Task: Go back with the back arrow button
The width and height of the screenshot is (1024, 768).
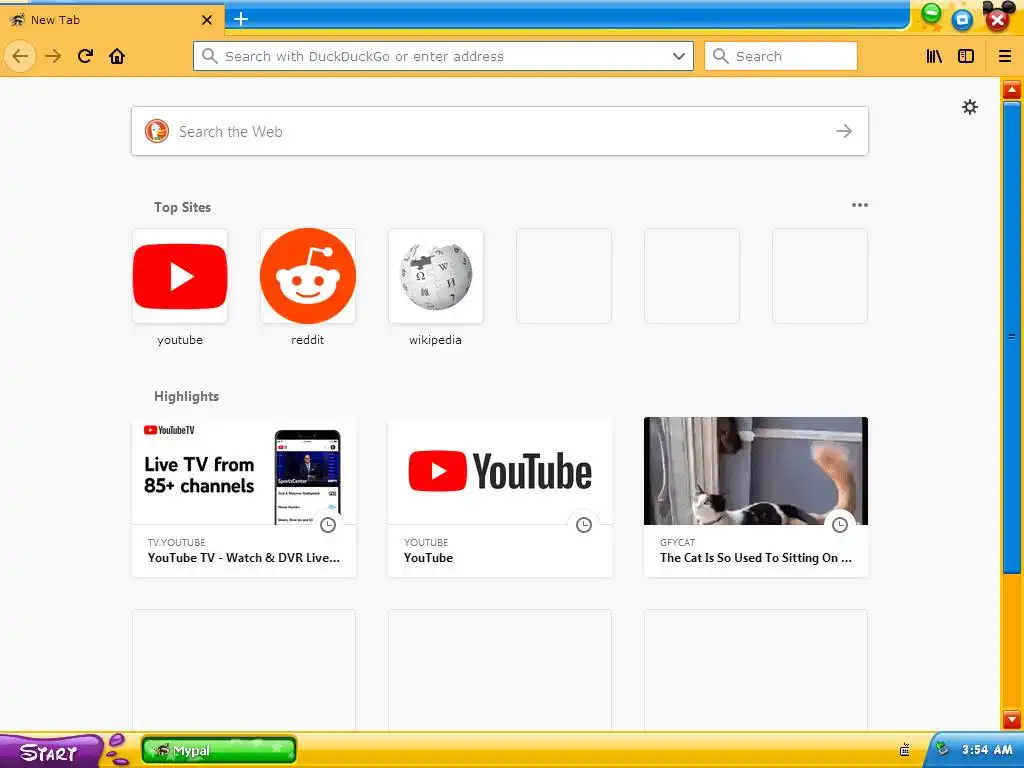Action: [20, 56]
